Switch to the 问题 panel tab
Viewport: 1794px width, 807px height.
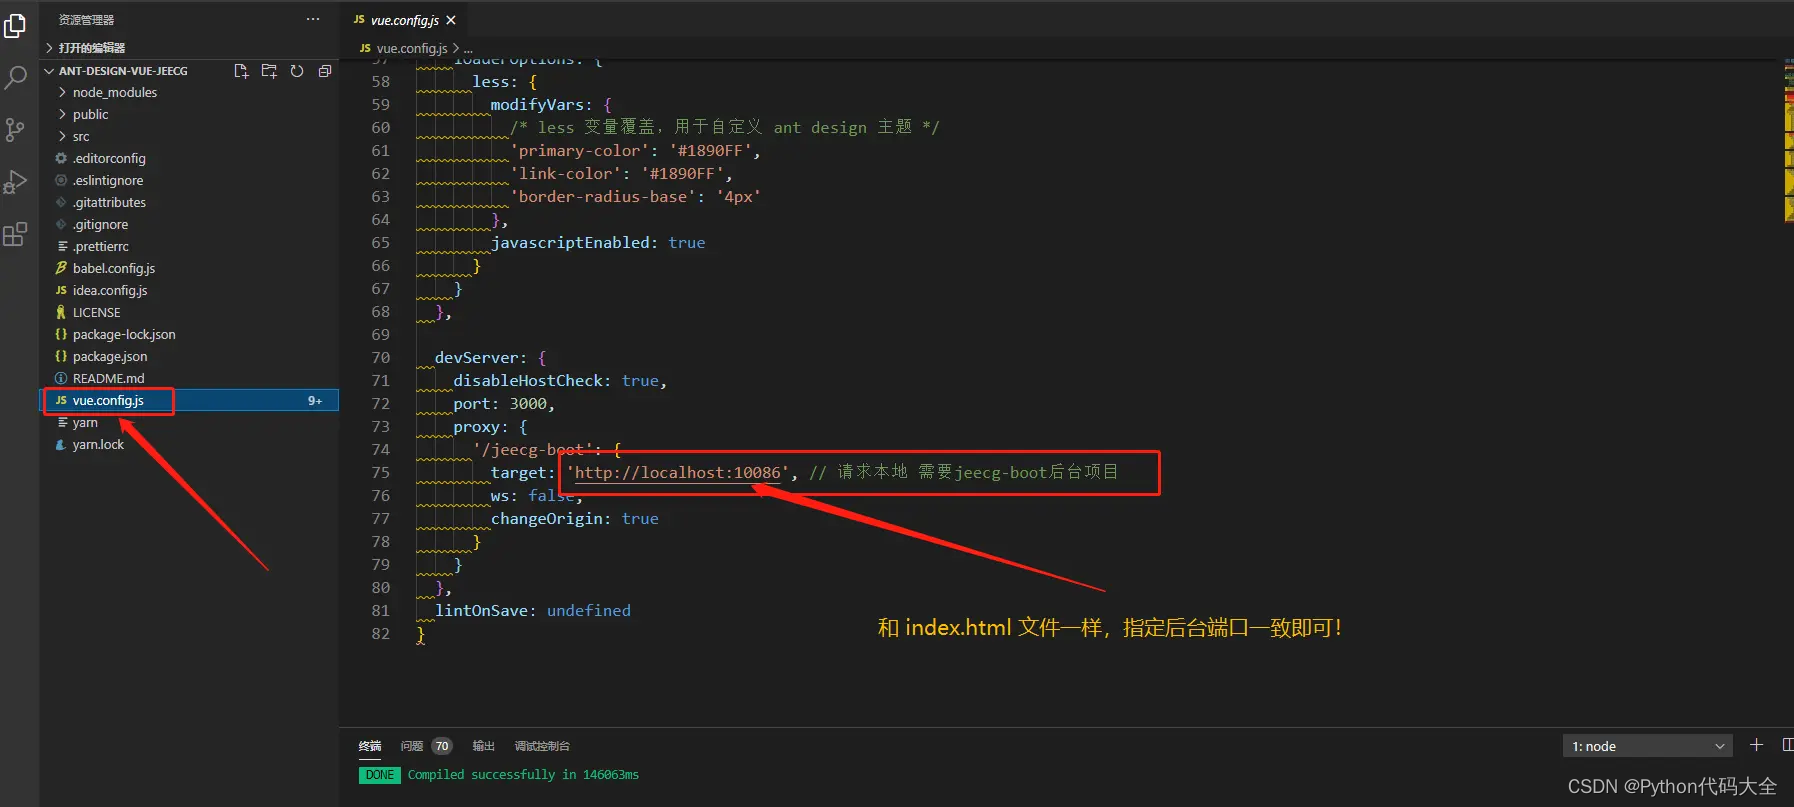411,746
